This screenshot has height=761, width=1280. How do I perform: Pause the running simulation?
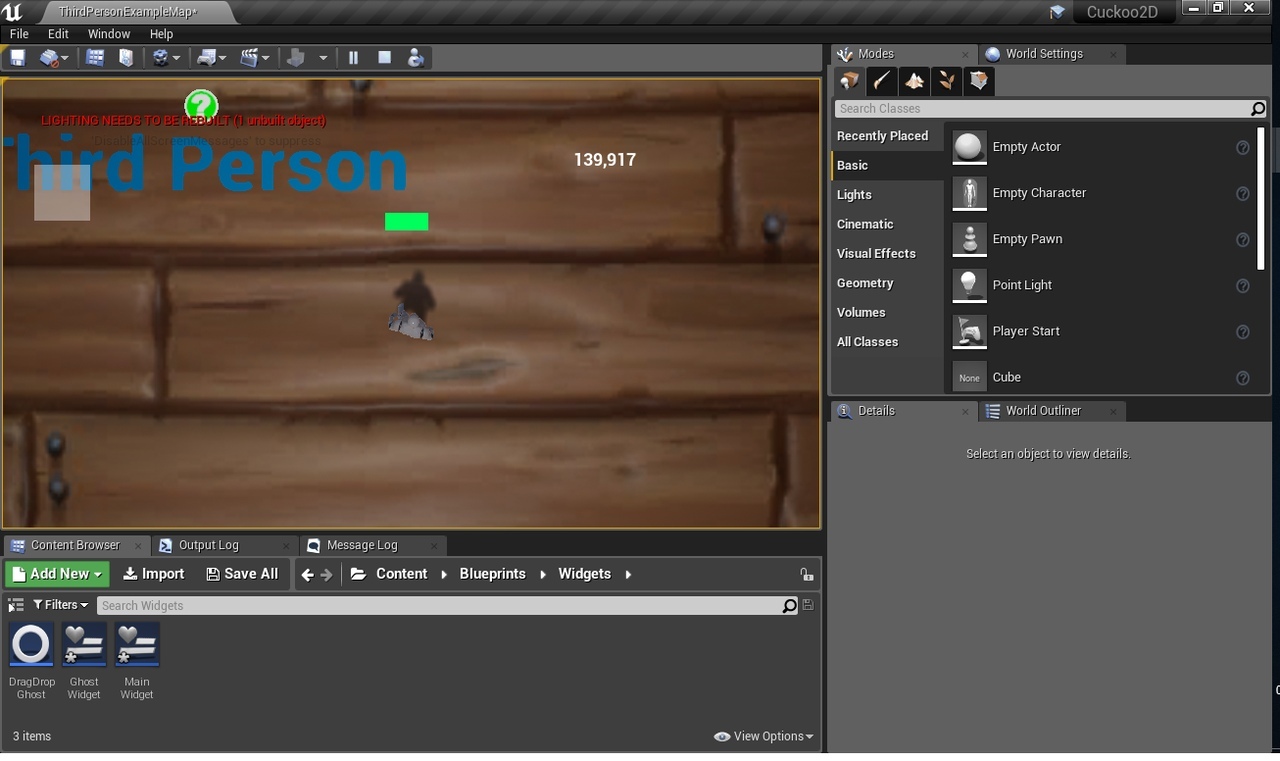point(353,58)
